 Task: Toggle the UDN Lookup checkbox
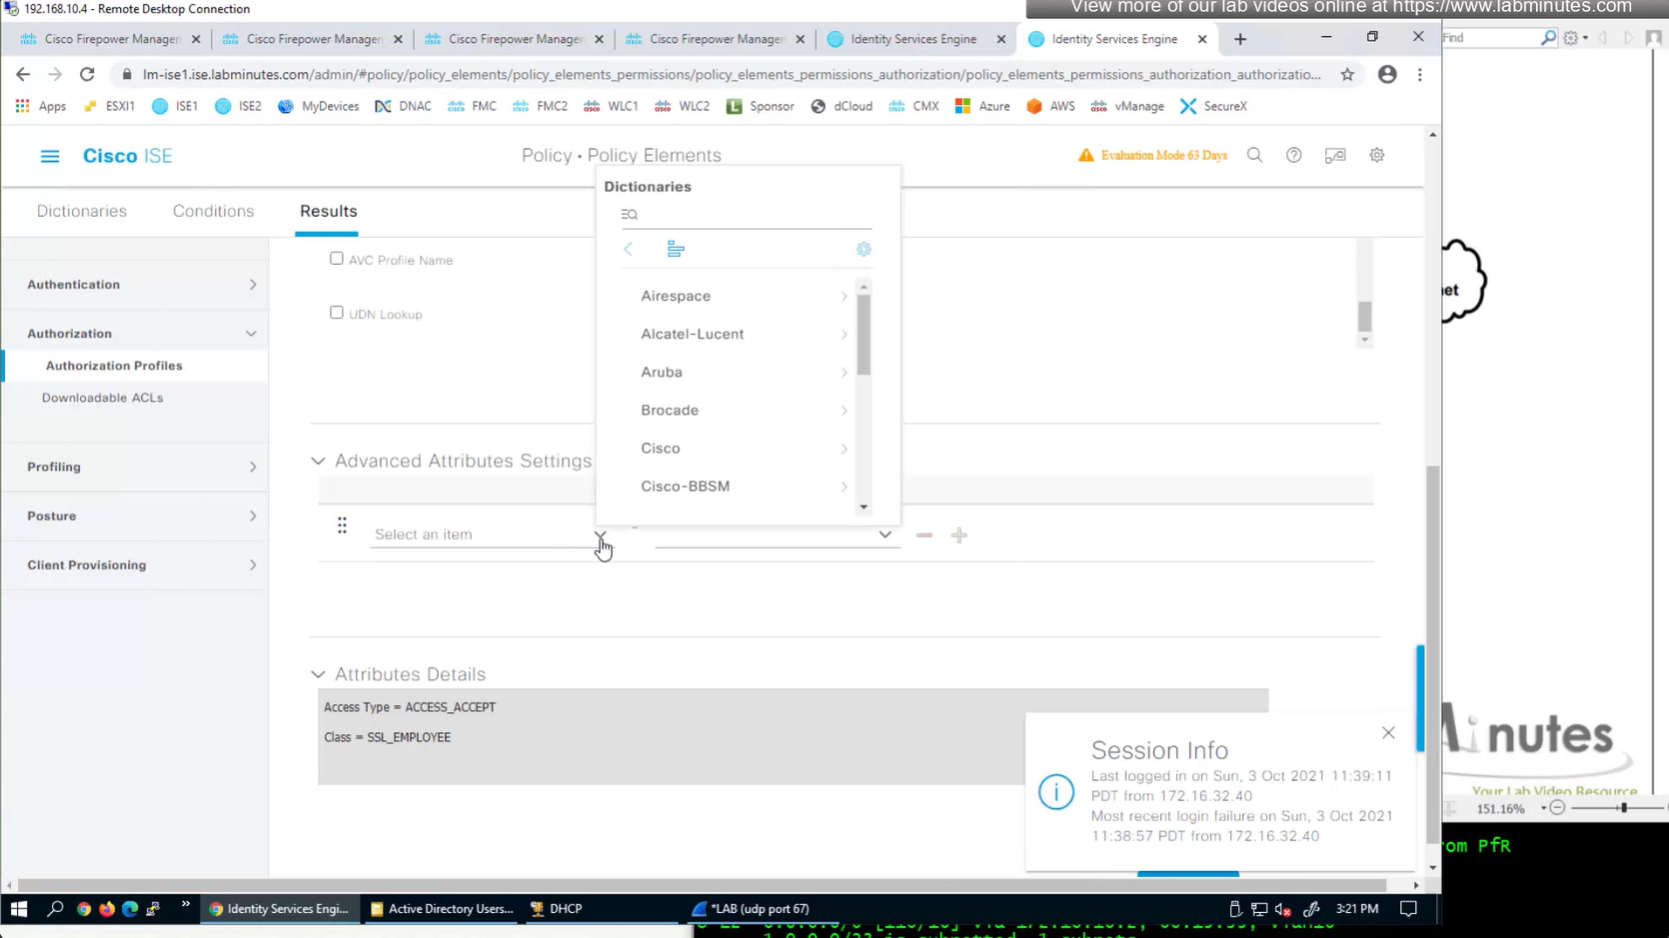[x=336, y=313]
